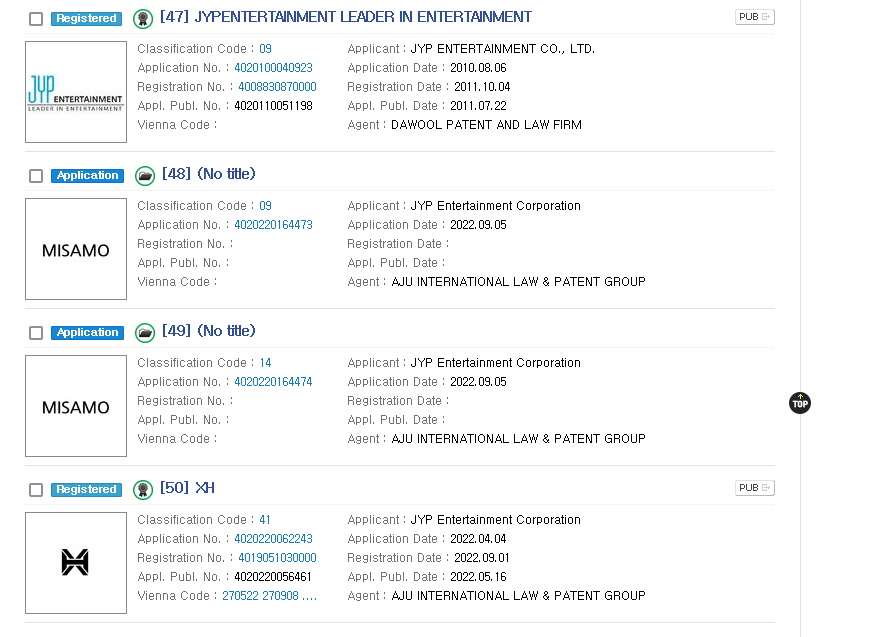This screenshot has height=637, width=880.
Task: Click the registered medal icon for item 50
Action: pos(143,489)
